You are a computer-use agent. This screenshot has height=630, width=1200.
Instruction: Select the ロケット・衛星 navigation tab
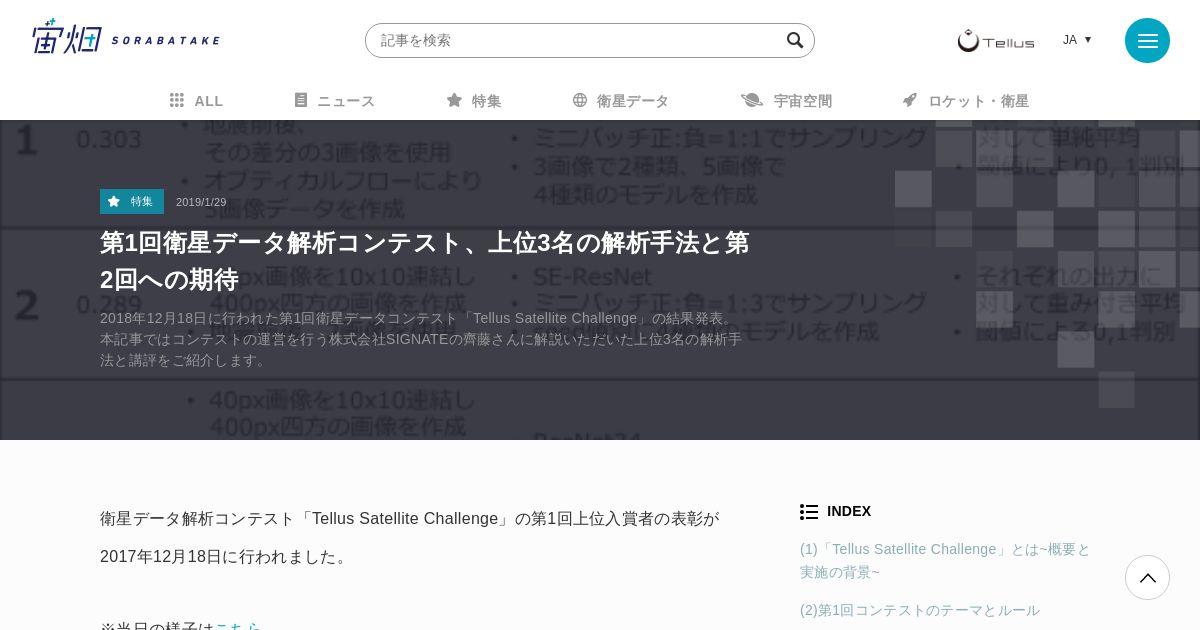tap(965, 101)
